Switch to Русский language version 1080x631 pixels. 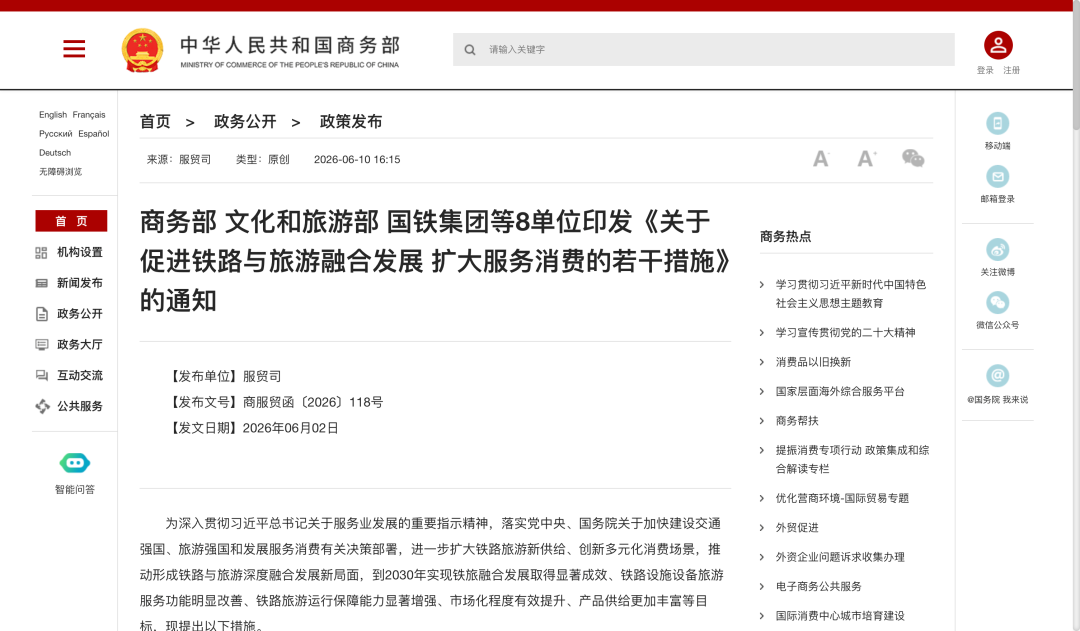pos(55,134)
